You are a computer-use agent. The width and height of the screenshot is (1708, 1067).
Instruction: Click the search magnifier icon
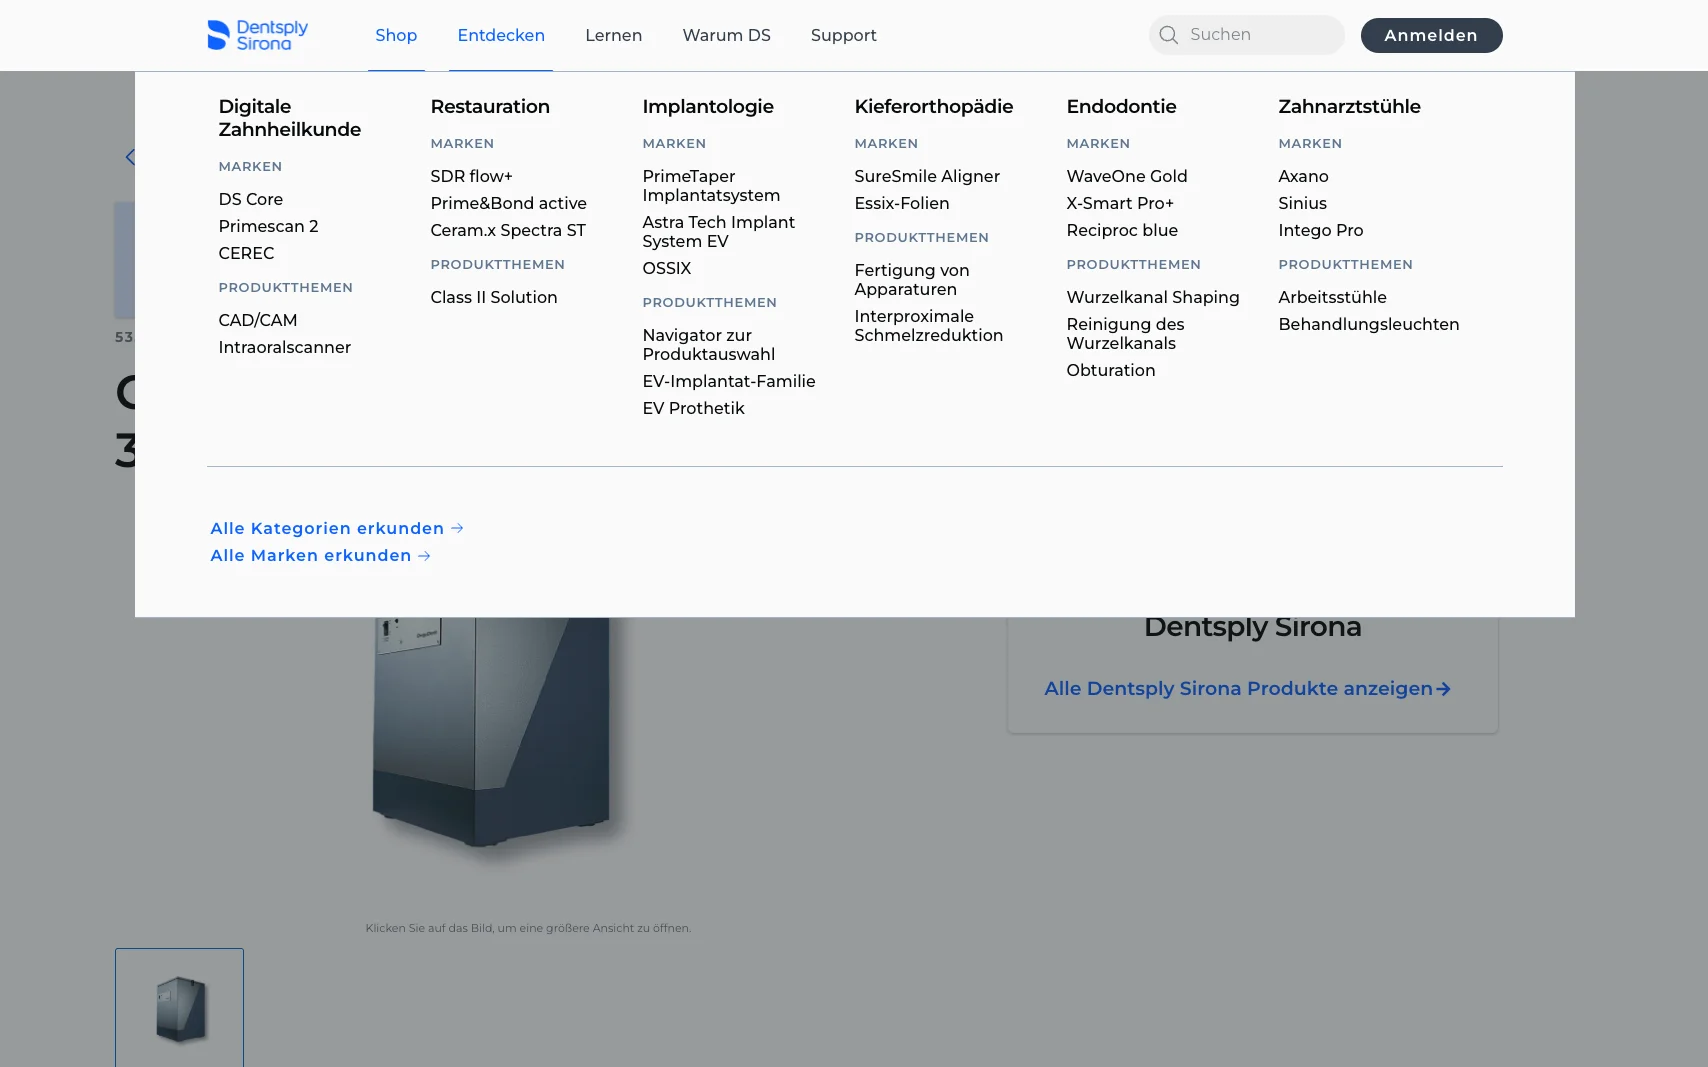click(1168, 35)
